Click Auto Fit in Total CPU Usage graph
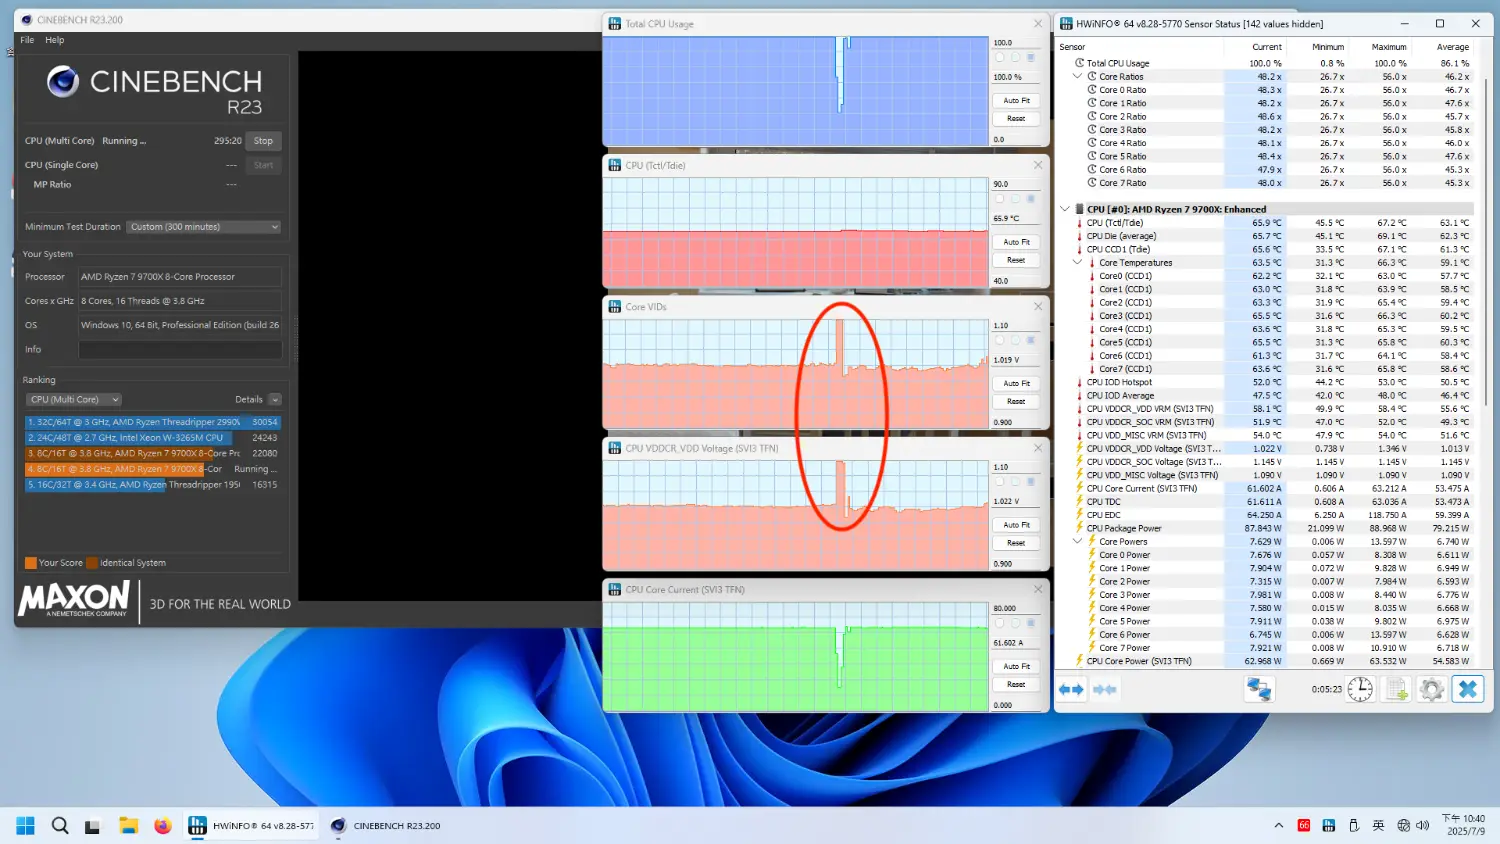Viewport: 1500px width, 844px height. coord(1016,100)
